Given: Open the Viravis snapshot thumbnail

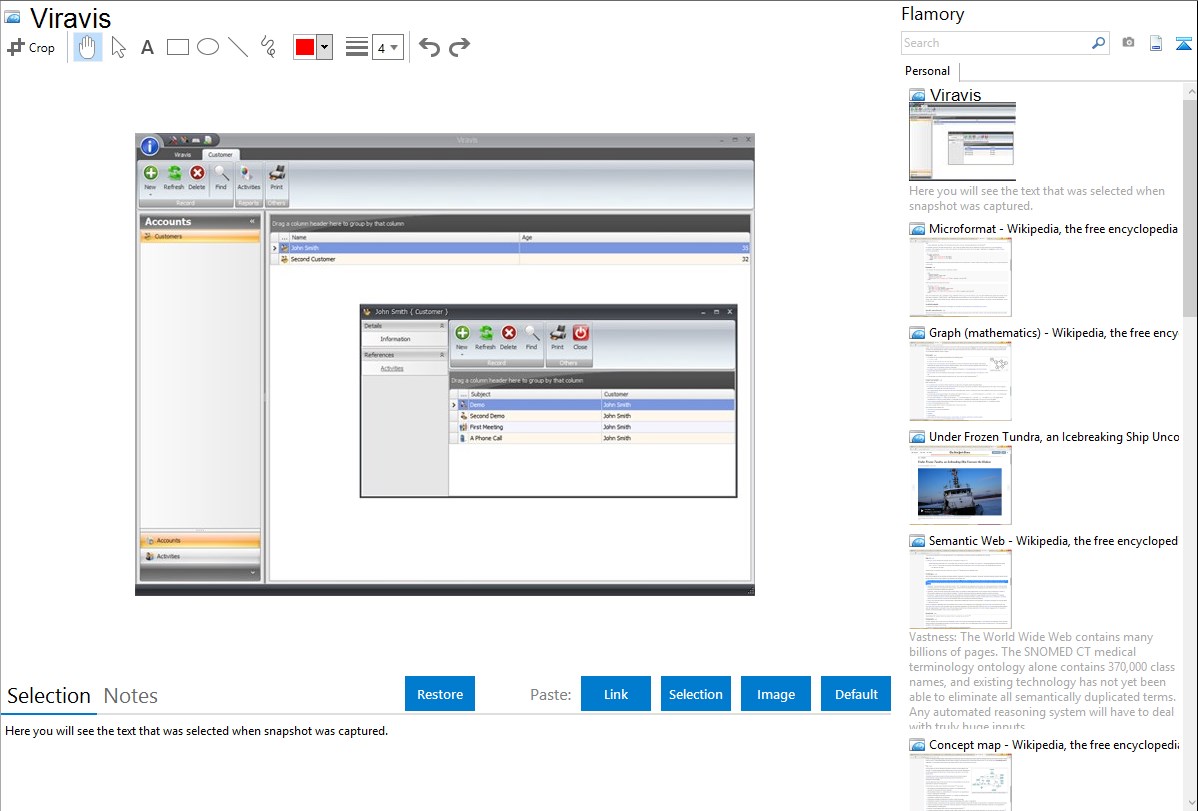Looking at the screenshot, I should [x=962, y=142].
